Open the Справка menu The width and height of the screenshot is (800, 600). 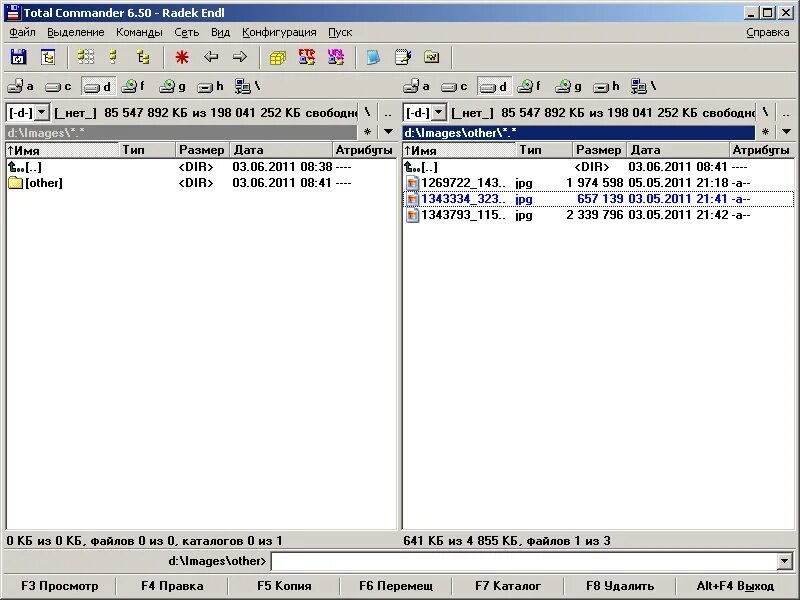pyautogui.click(x=767, y=32)
